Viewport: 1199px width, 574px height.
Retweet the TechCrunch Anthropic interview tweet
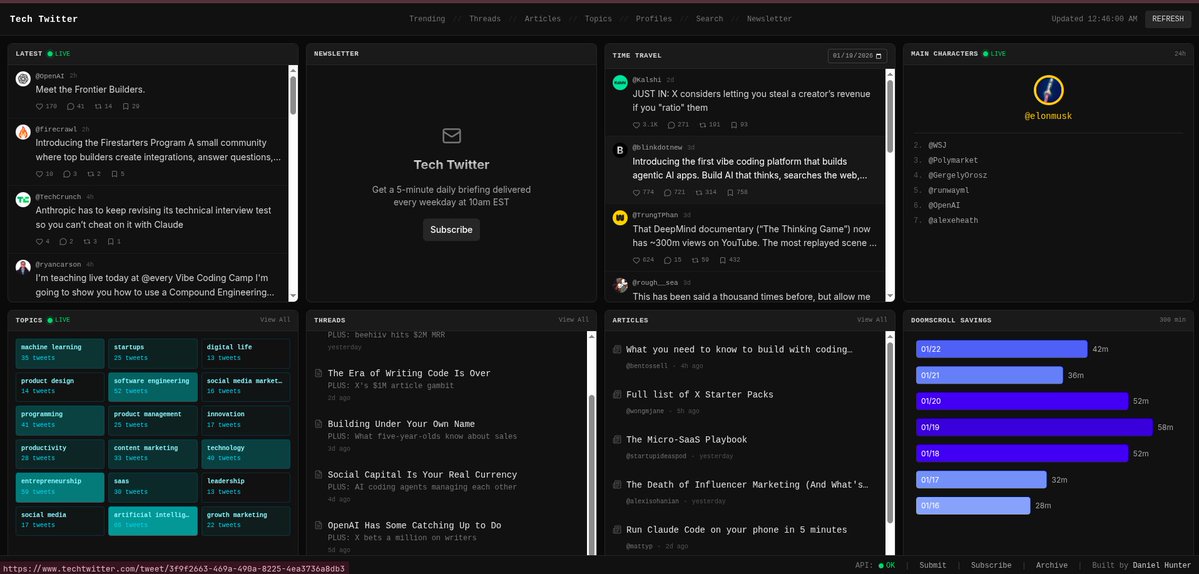[87, 242]
